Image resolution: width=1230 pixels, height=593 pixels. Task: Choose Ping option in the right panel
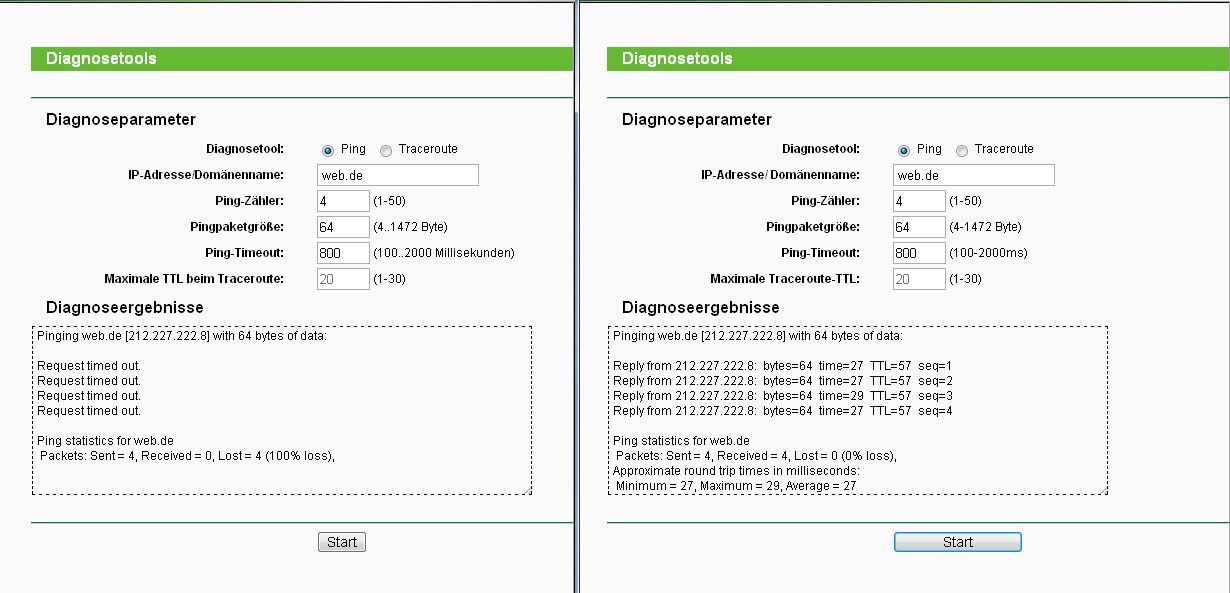[903, 150]
